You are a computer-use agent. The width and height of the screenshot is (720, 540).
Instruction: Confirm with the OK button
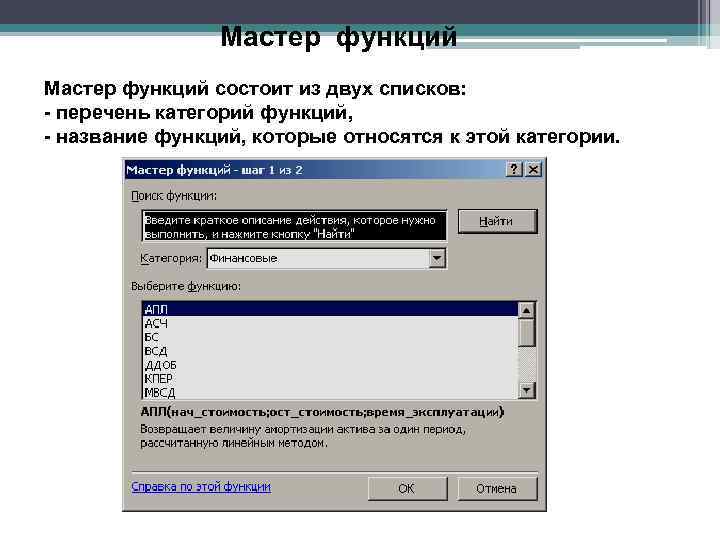pyautogui.click(x=407, y=488)
